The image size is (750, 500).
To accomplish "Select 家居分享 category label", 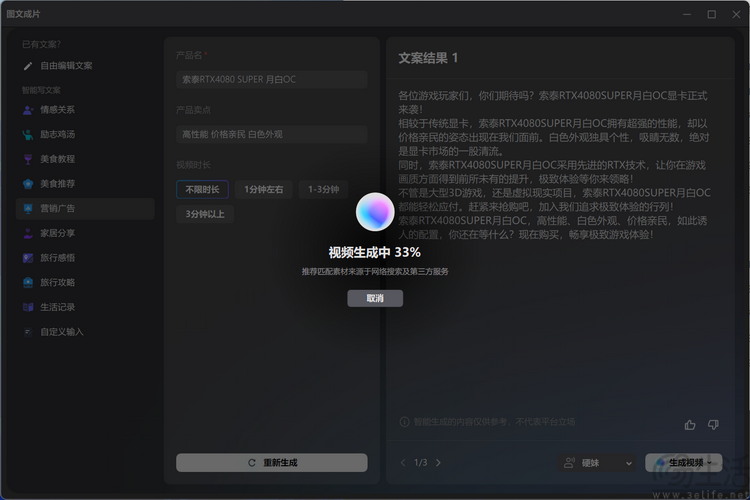I will pos(57,233).
